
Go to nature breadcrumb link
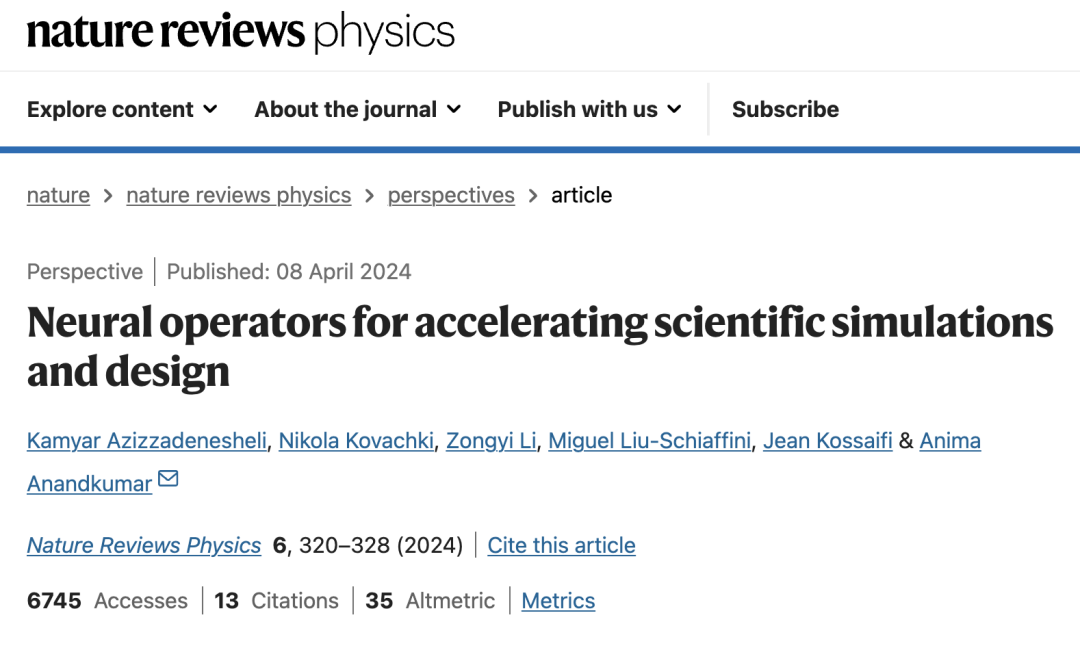(x=58, y=195)
